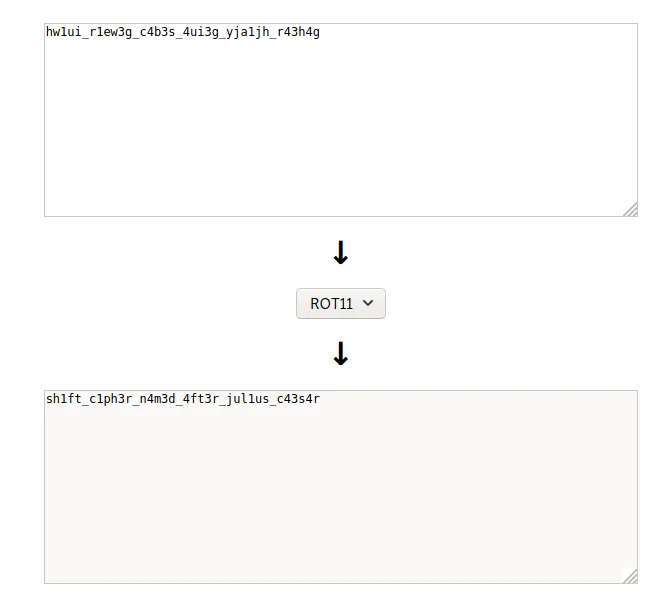The image size is (655, 600).
Task: Click the chevron beside ROT11
Action: click(368, 303)
